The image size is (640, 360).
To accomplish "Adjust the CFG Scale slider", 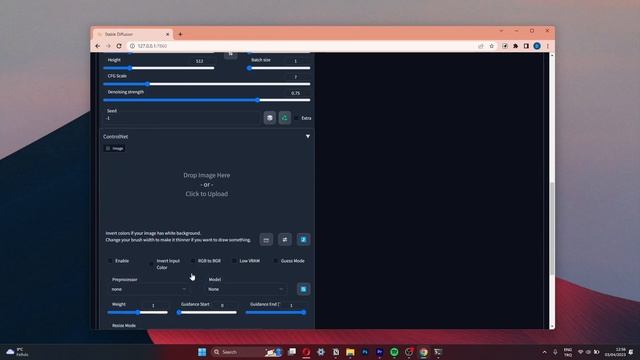I will point(207,84).
